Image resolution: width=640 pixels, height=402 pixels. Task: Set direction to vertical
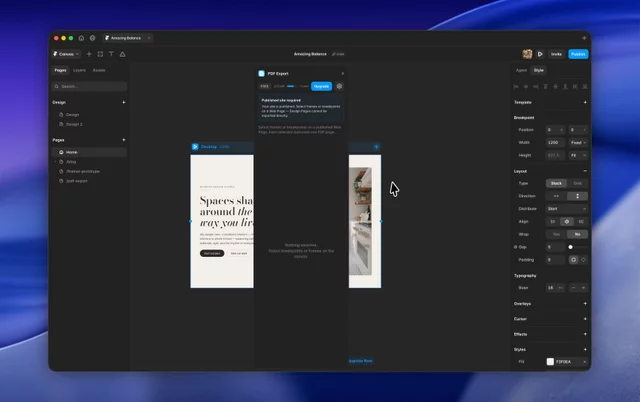pyautogui.click(x=578, y=196)
